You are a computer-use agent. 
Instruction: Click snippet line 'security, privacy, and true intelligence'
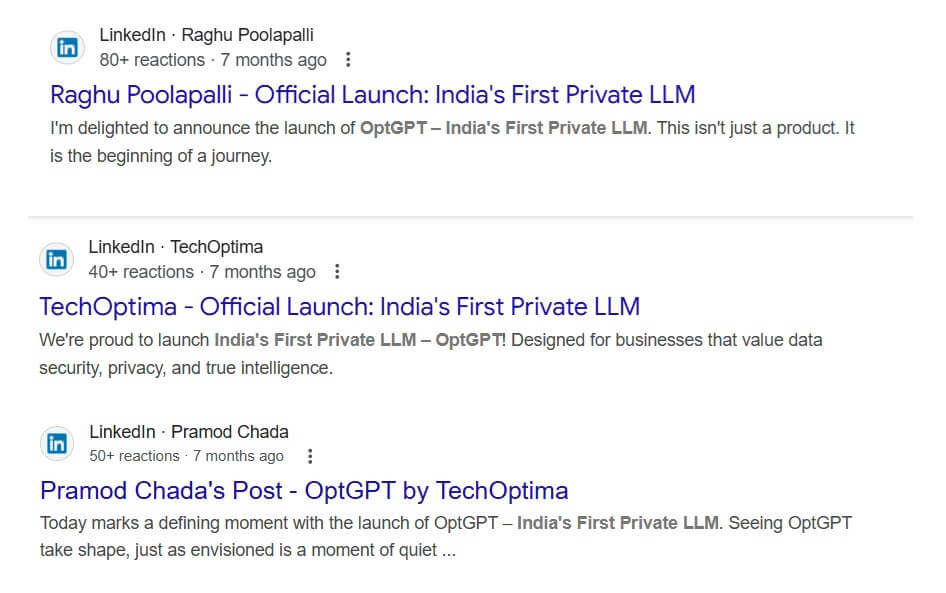click(x=185, y=368)
